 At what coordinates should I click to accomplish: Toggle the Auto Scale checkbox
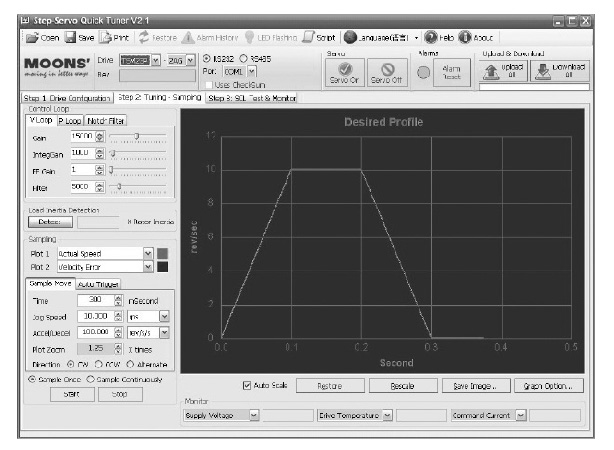tap(247, 386)
